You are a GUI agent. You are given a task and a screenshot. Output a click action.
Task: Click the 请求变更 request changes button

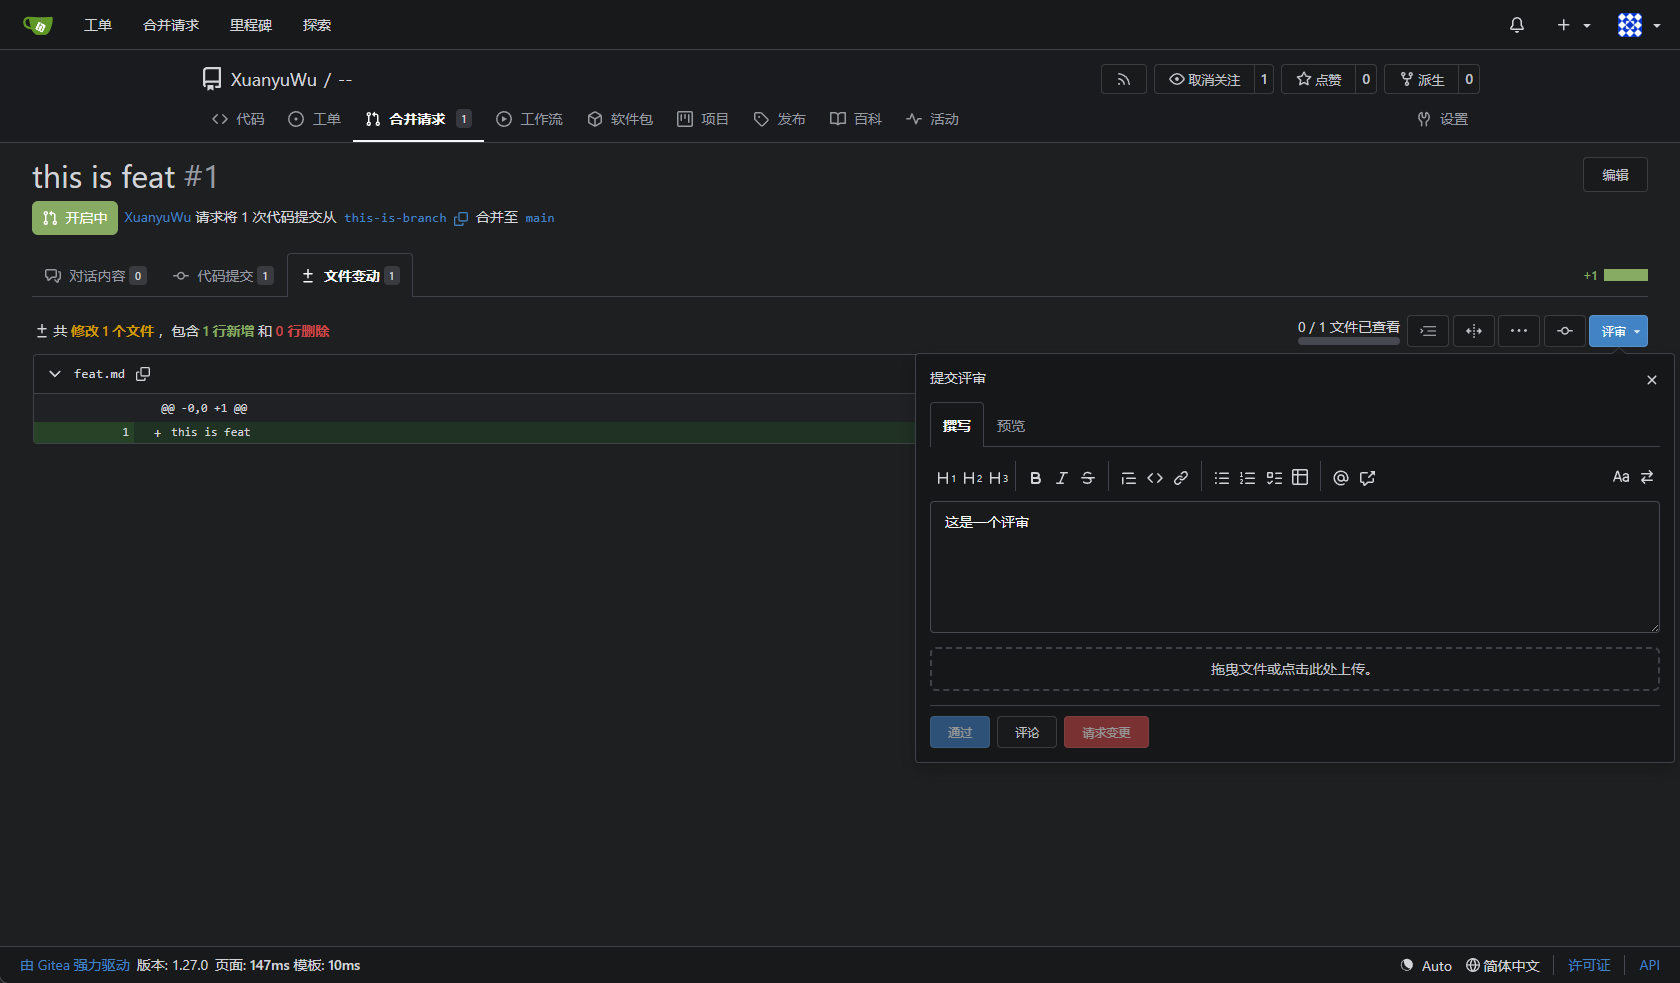pyautogui.click(x=1106, y=732)
